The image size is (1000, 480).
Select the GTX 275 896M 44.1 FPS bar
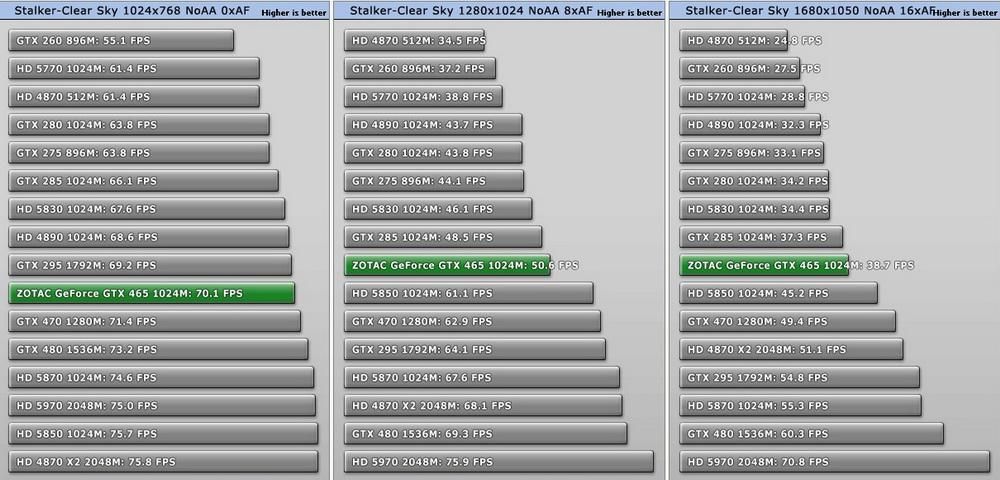(434, 180)
